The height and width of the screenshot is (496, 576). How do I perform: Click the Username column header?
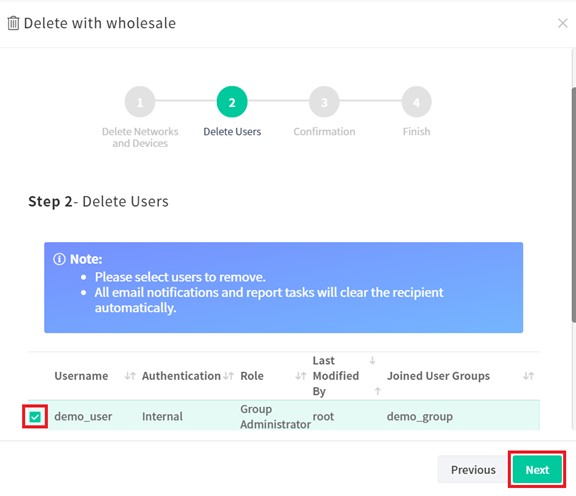tap(81, 376)
